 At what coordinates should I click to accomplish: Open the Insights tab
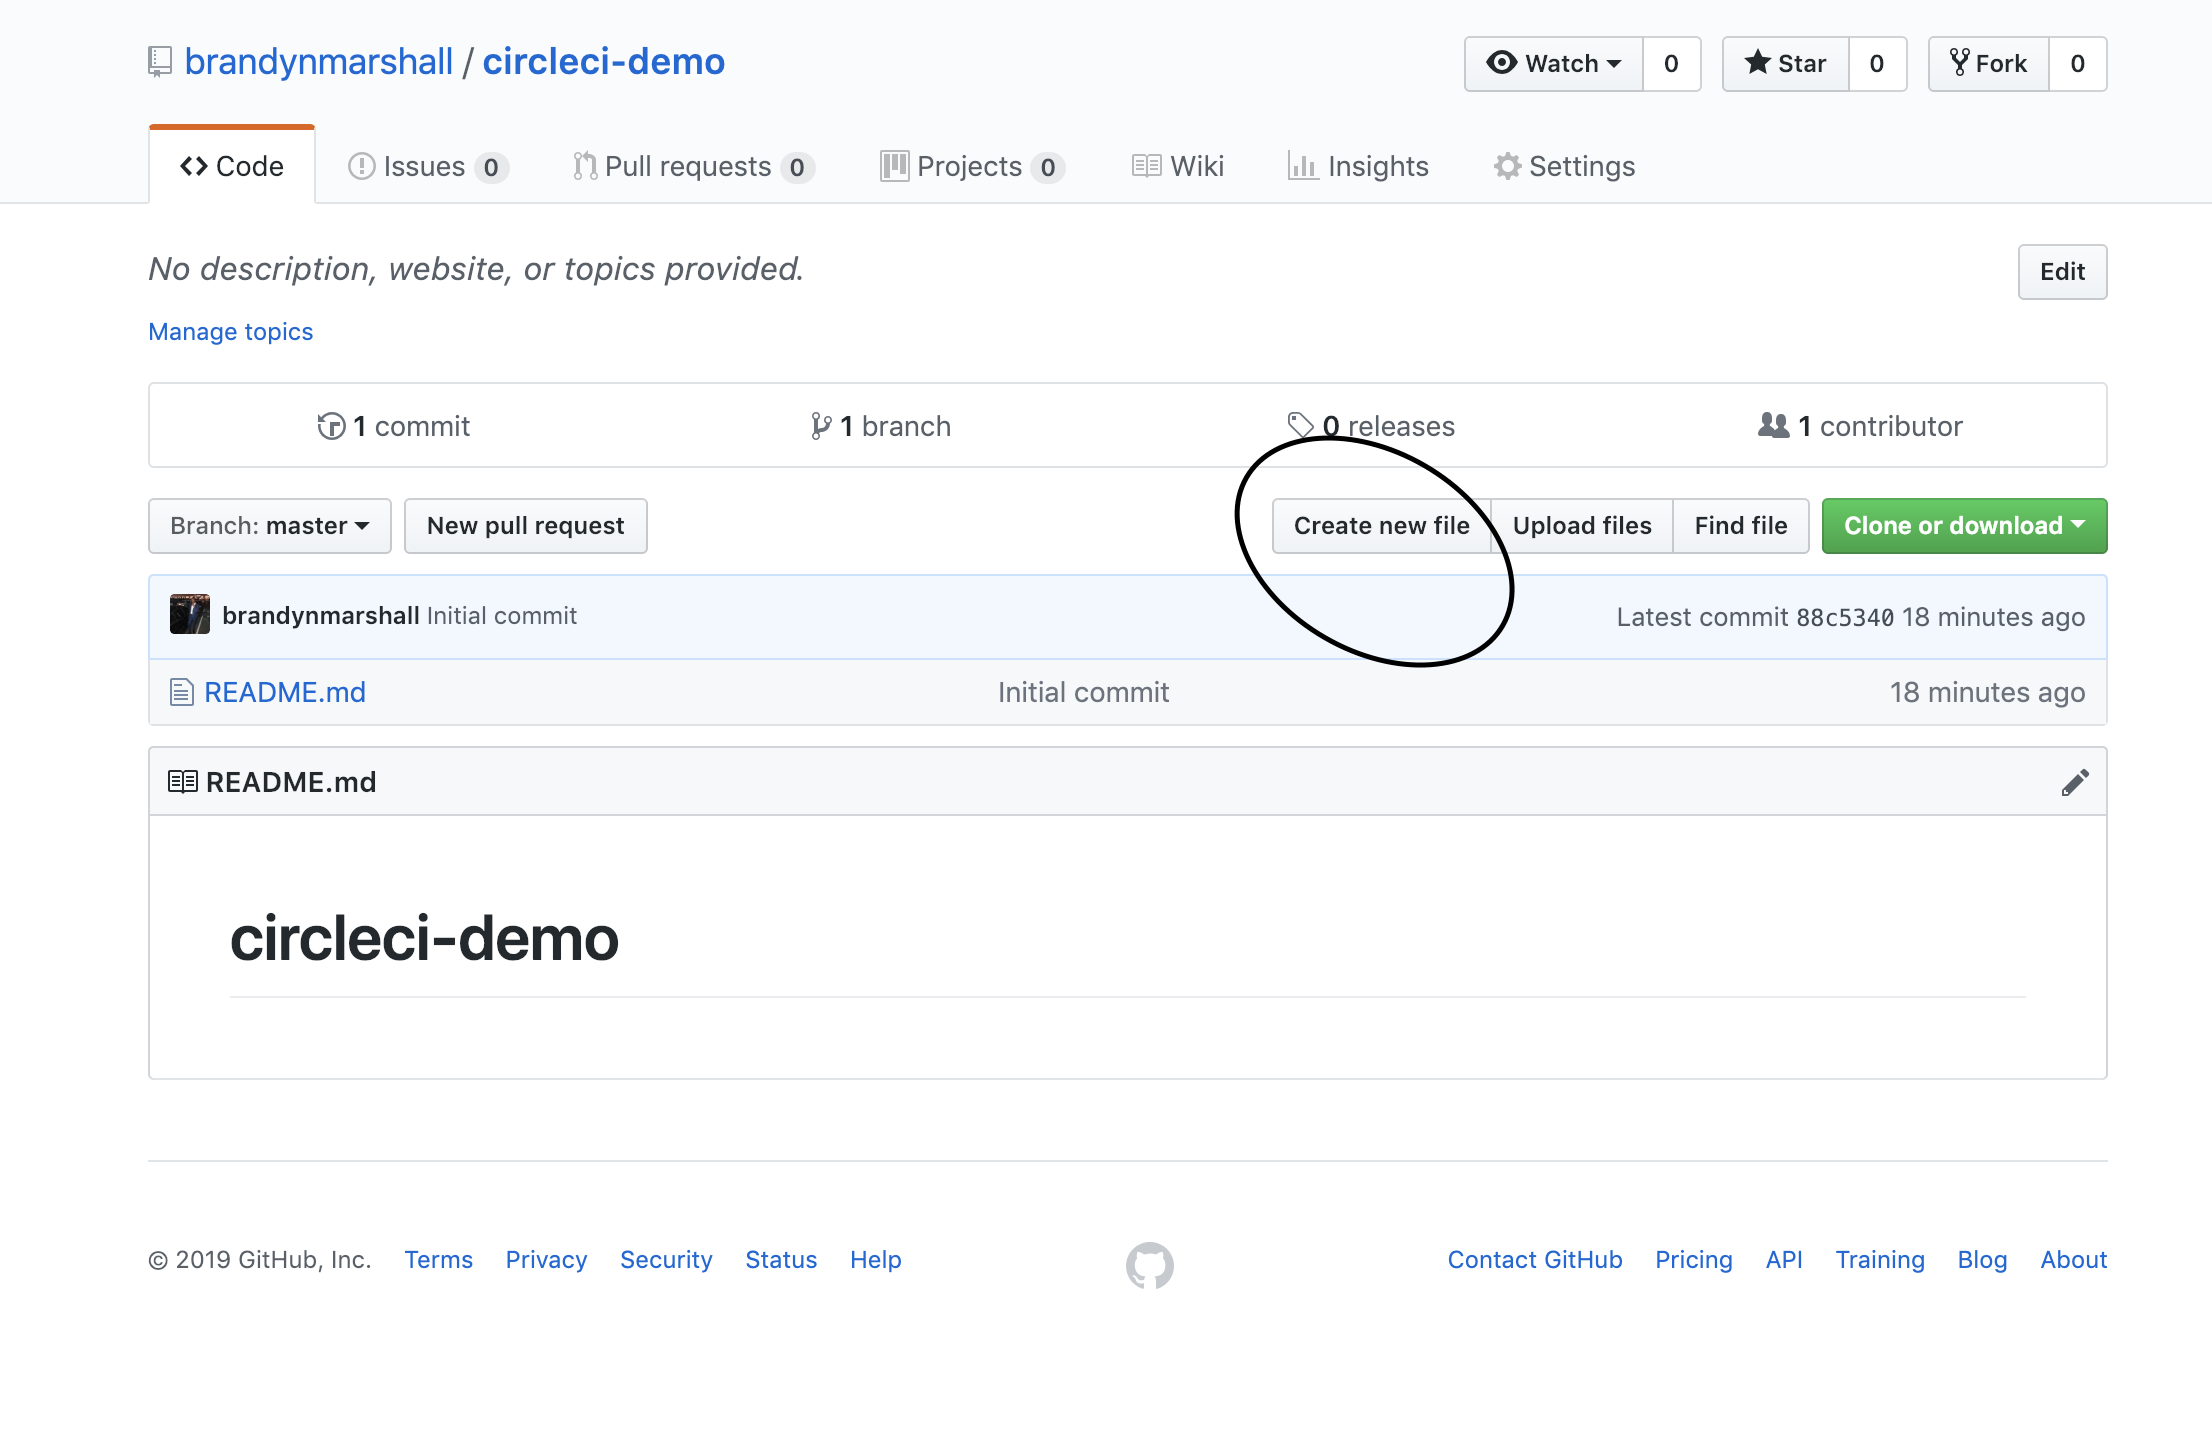pos(1358,166)
